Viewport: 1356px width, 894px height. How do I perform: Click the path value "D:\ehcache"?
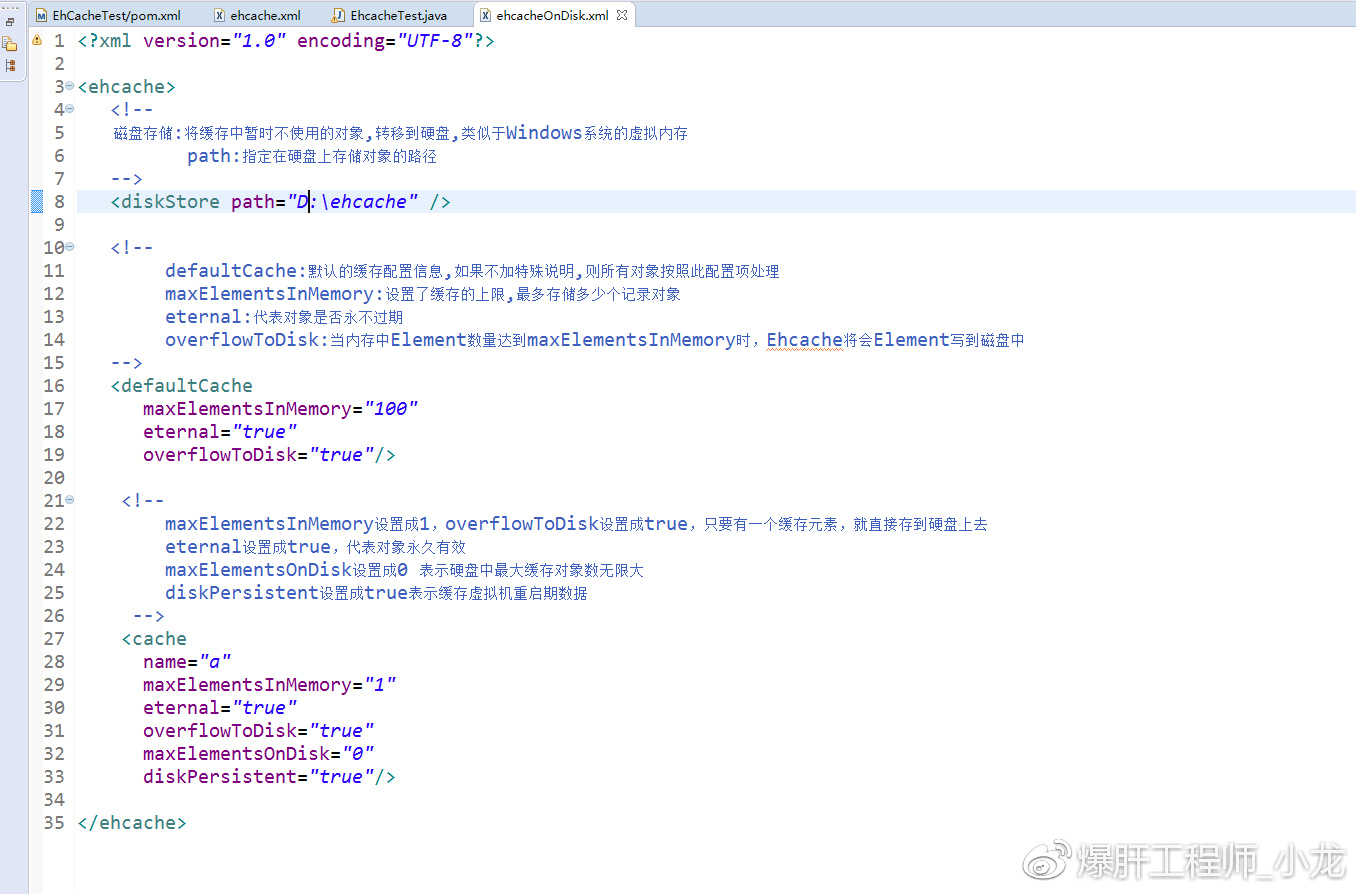point(353,202)
